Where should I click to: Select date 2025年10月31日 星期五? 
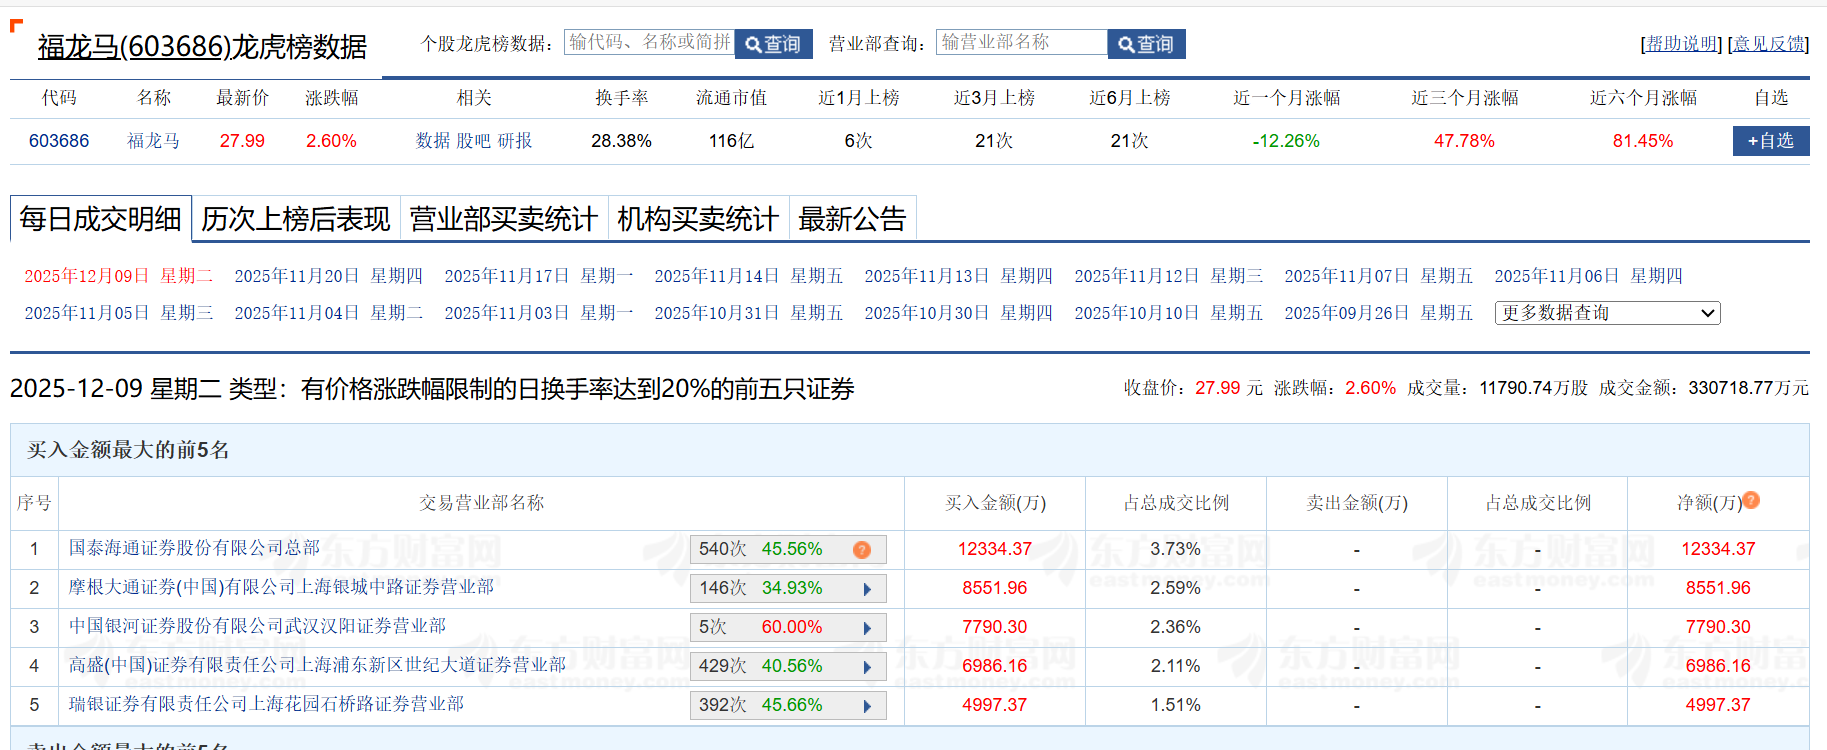[749, 313]
